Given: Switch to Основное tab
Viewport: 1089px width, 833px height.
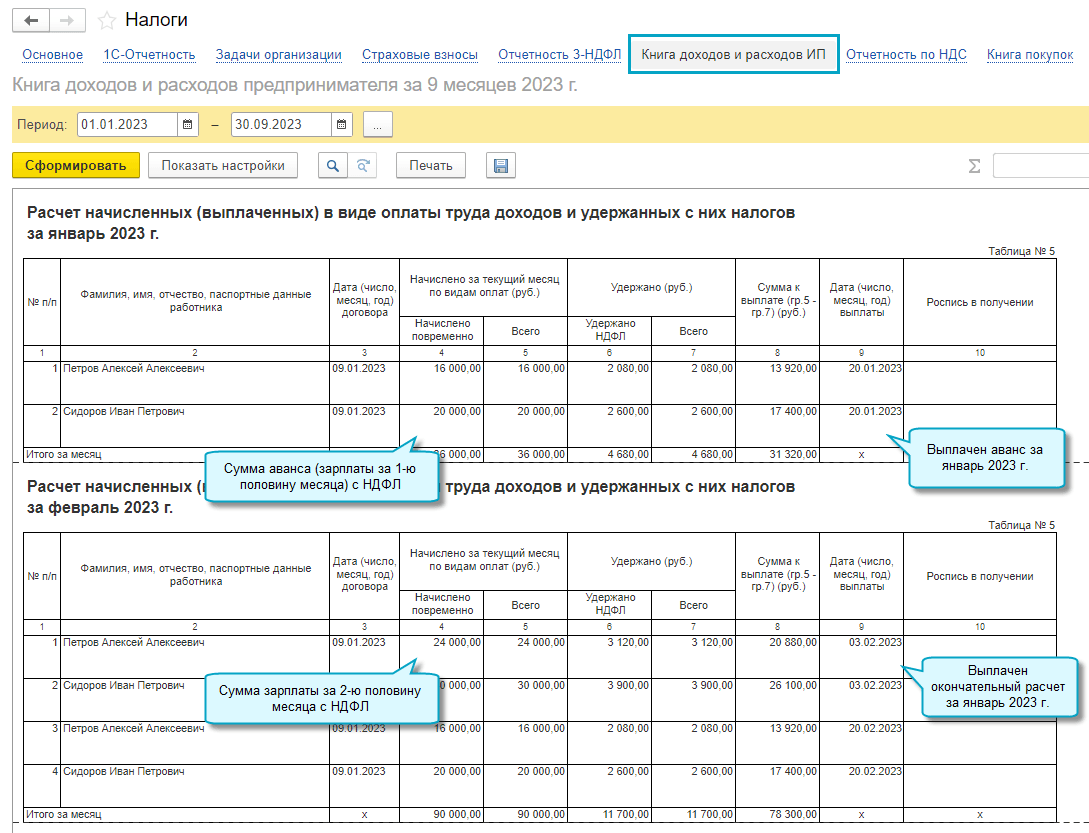Looking at the screenshot, I should point(52,55).
